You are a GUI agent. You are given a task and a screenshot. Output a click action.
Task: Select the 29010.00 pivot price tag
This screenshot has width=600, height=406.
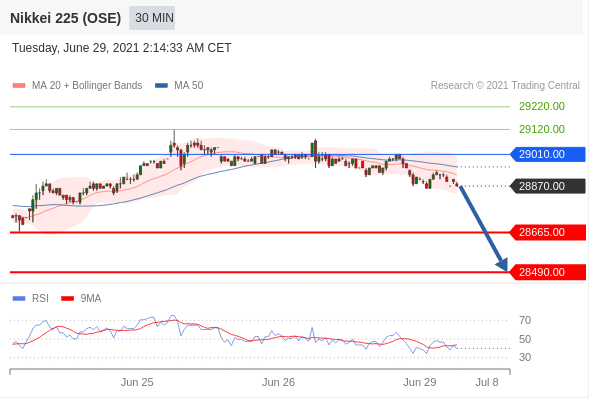point(548,154)
